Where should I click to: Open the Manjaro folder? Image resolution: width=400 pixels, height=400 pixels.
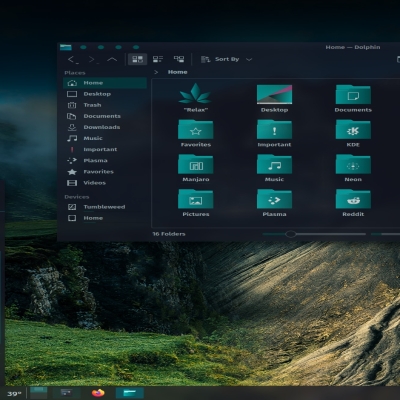tap(196, 168)
